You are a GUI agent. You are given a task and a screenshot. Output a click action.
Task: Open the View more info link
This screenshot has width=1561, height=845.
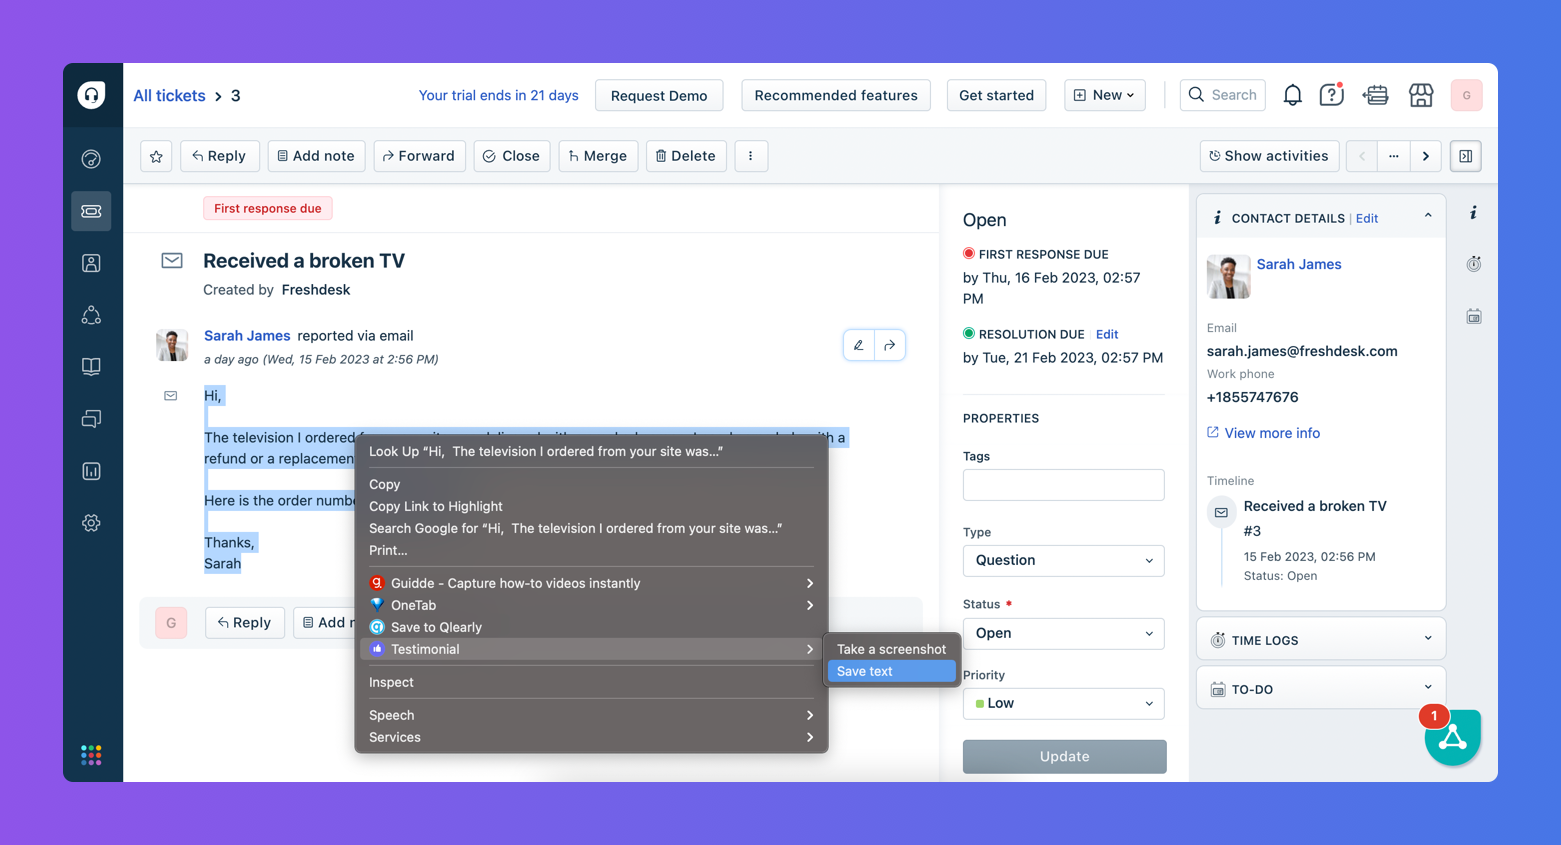pyautogui.click(x=1263, y=433)
